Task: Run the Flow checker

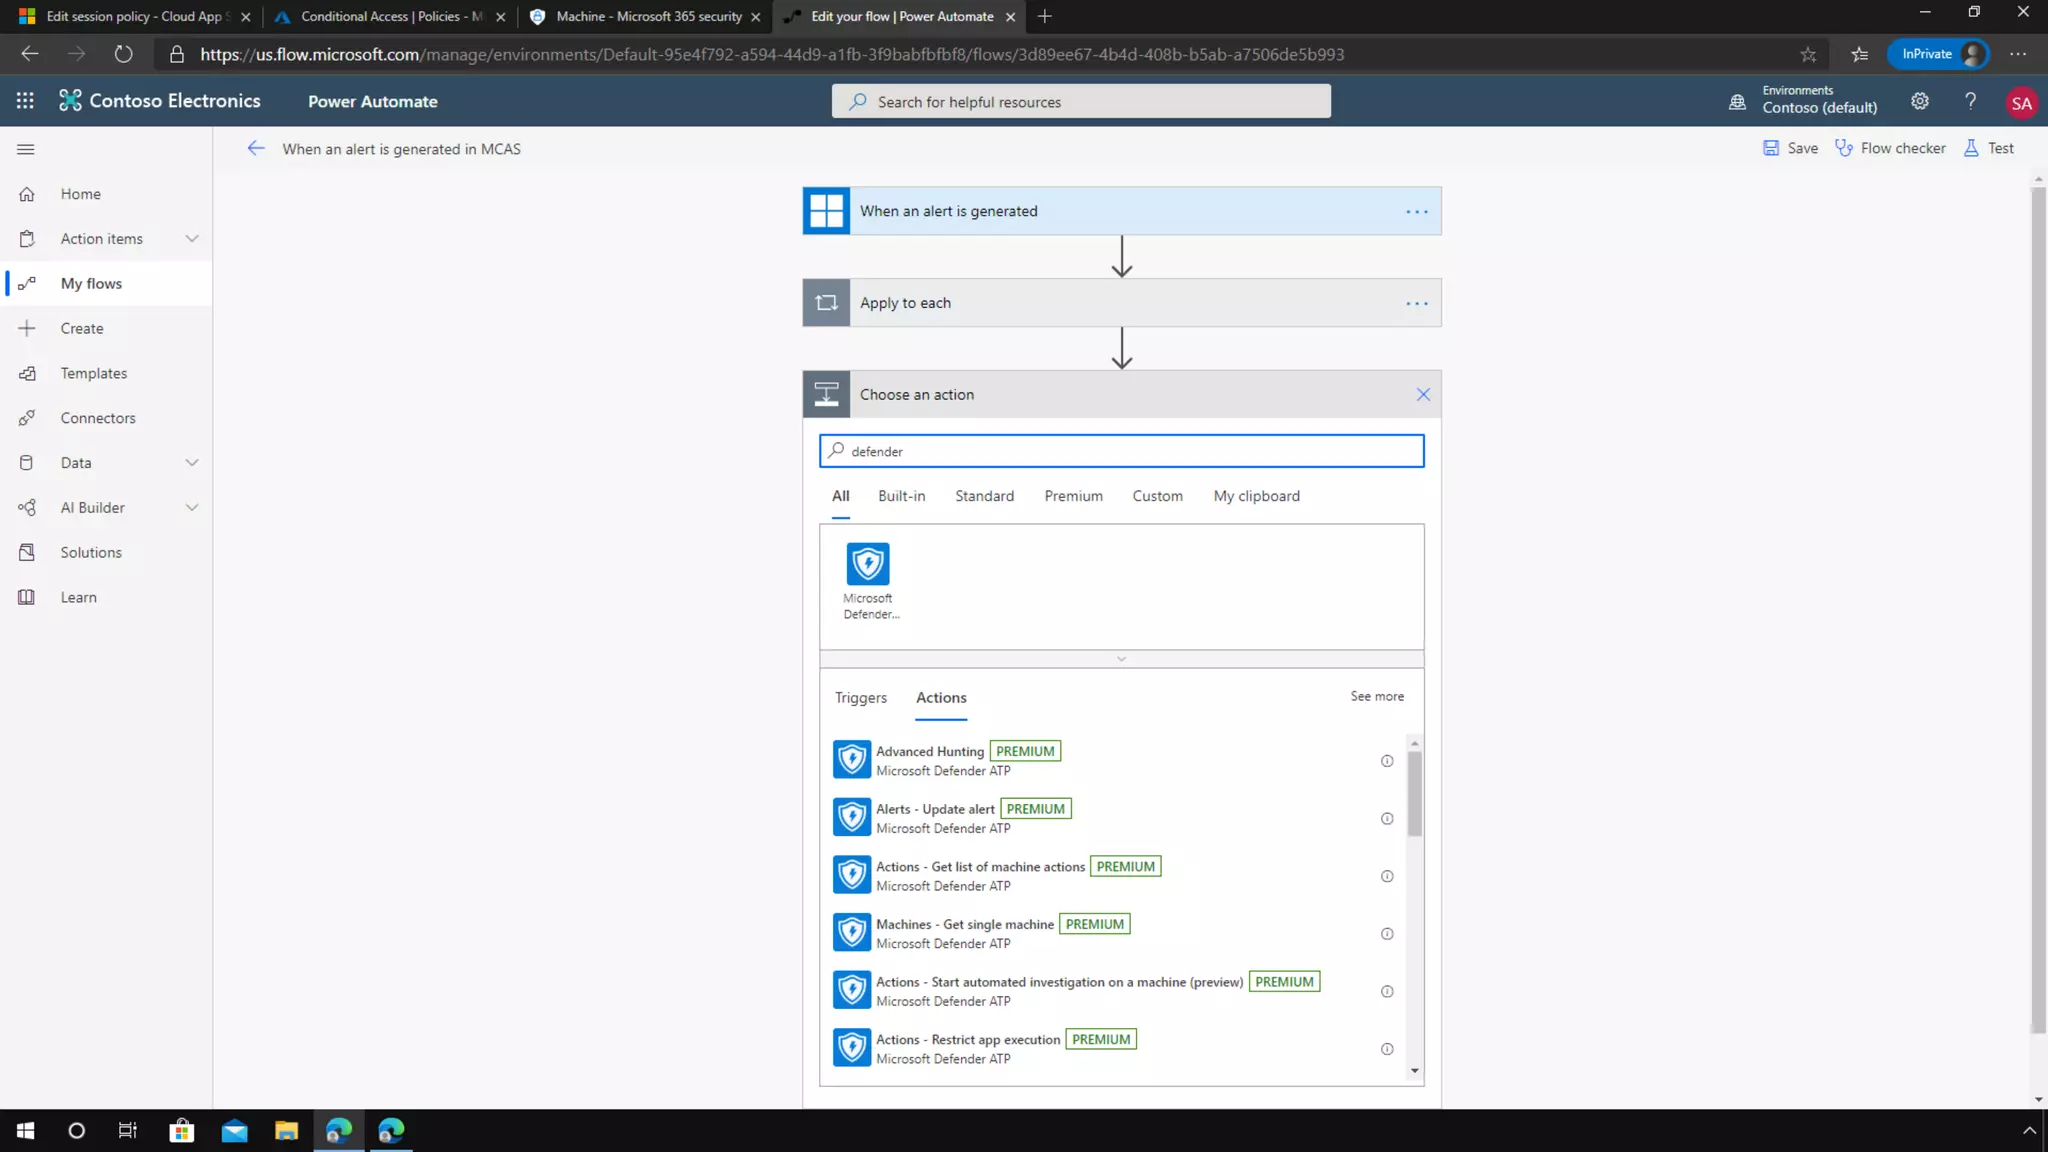Action: coord(1890,148)
